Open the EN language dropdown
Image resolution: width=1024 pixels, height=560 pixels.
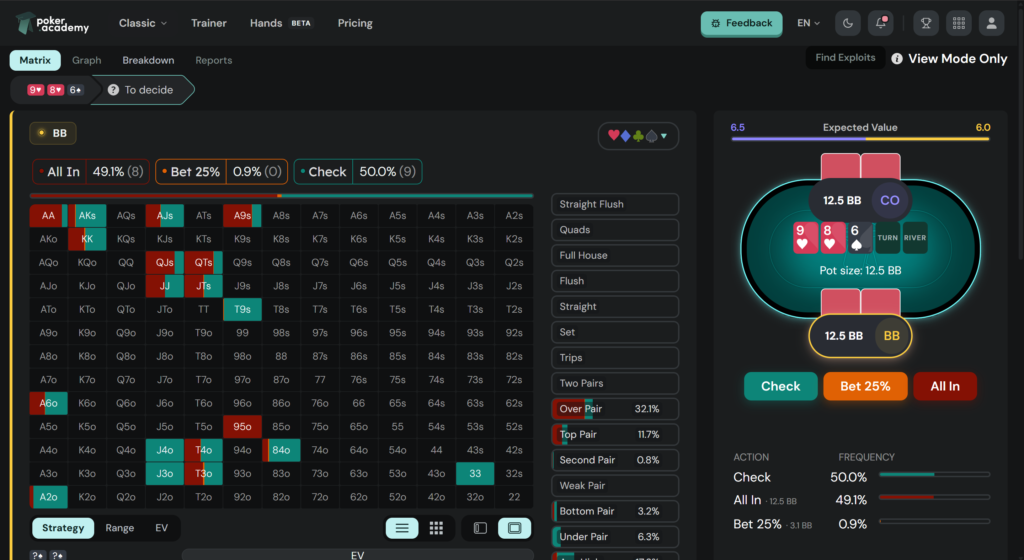(x=808, y=23)
